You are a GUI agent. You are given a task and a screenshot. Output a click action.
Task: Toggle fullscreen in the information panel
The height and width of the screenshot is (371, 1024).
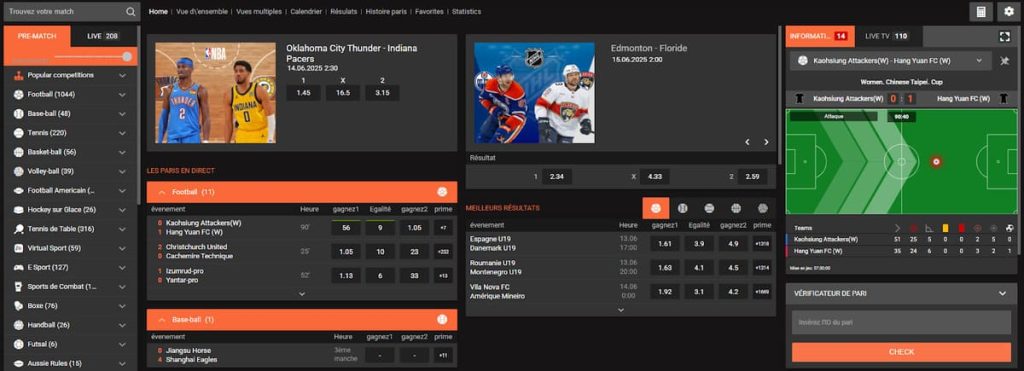pyautogui.click(x=1004, y=37)
